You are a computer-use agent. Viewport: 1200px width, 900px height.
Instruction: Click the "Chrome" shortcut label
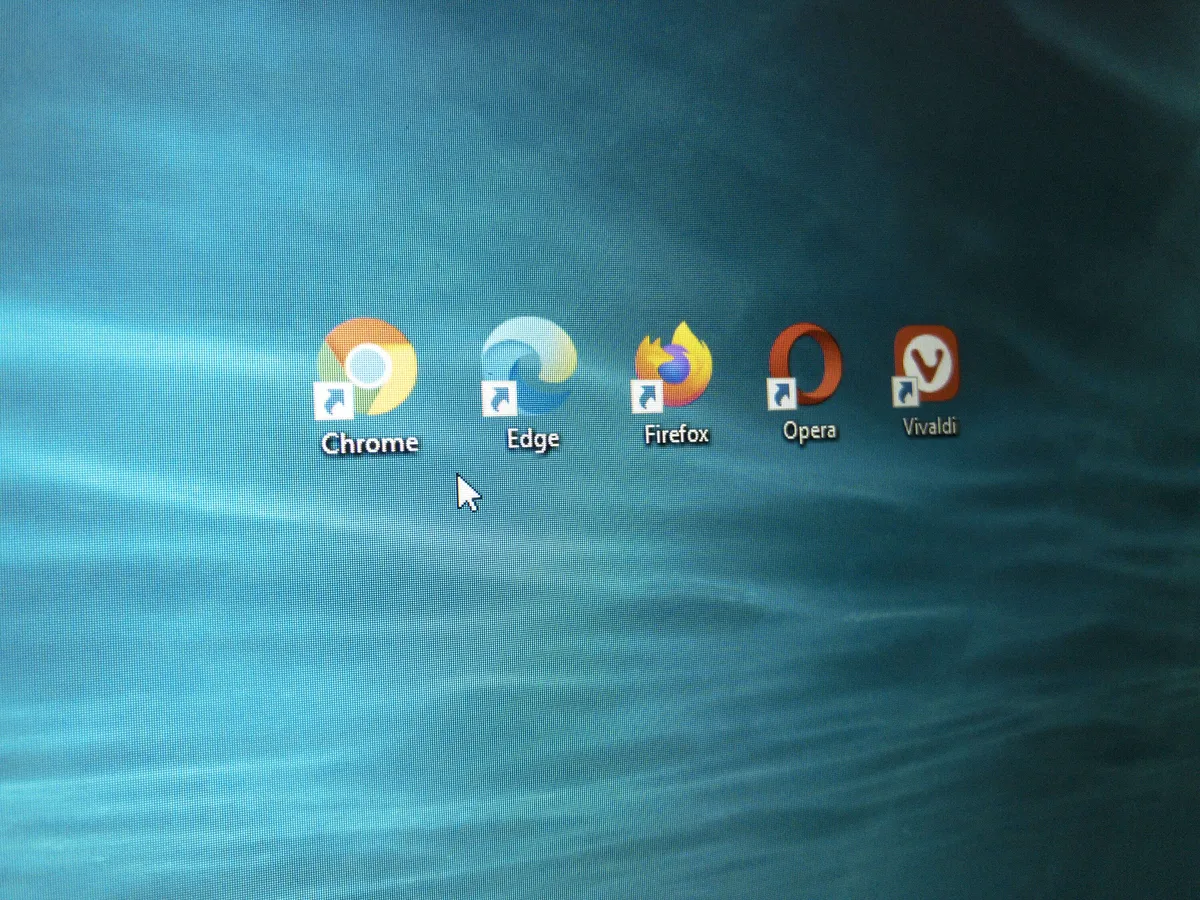click(x=369, y=442)
